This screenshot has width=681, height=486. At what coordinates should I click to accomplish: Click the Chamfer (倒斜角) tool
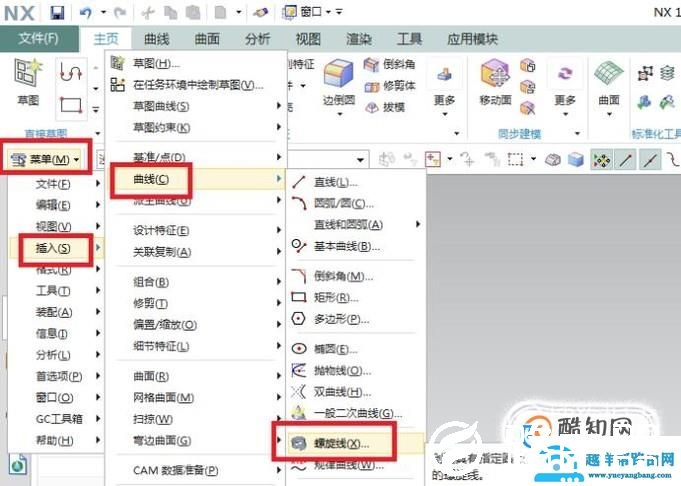click(389, 65)
